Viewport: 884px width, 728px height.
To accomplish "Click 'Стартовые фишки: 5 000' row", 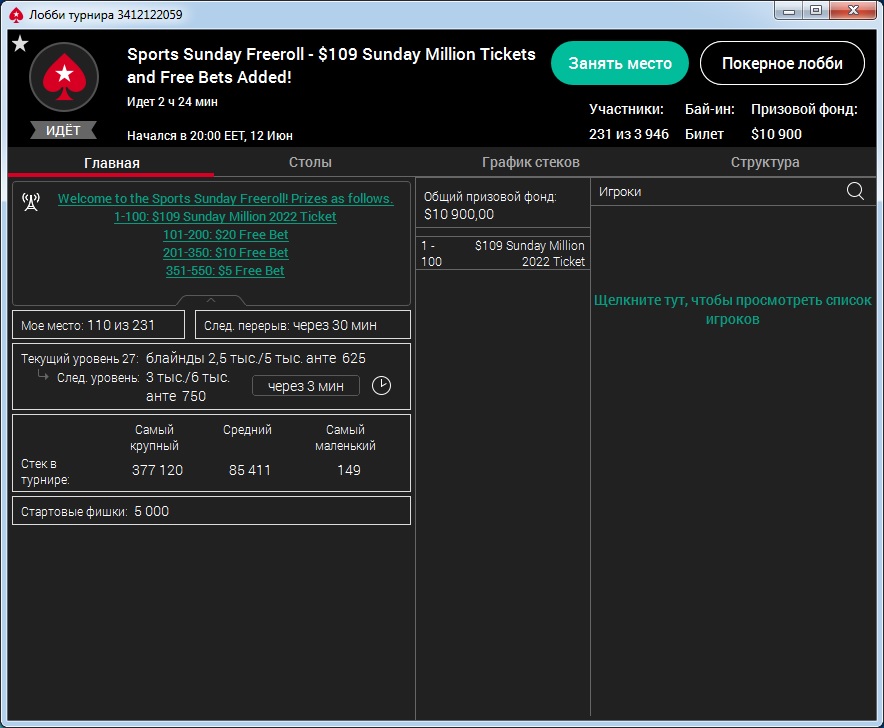I will pyautogui.click(x=211, y=511).
